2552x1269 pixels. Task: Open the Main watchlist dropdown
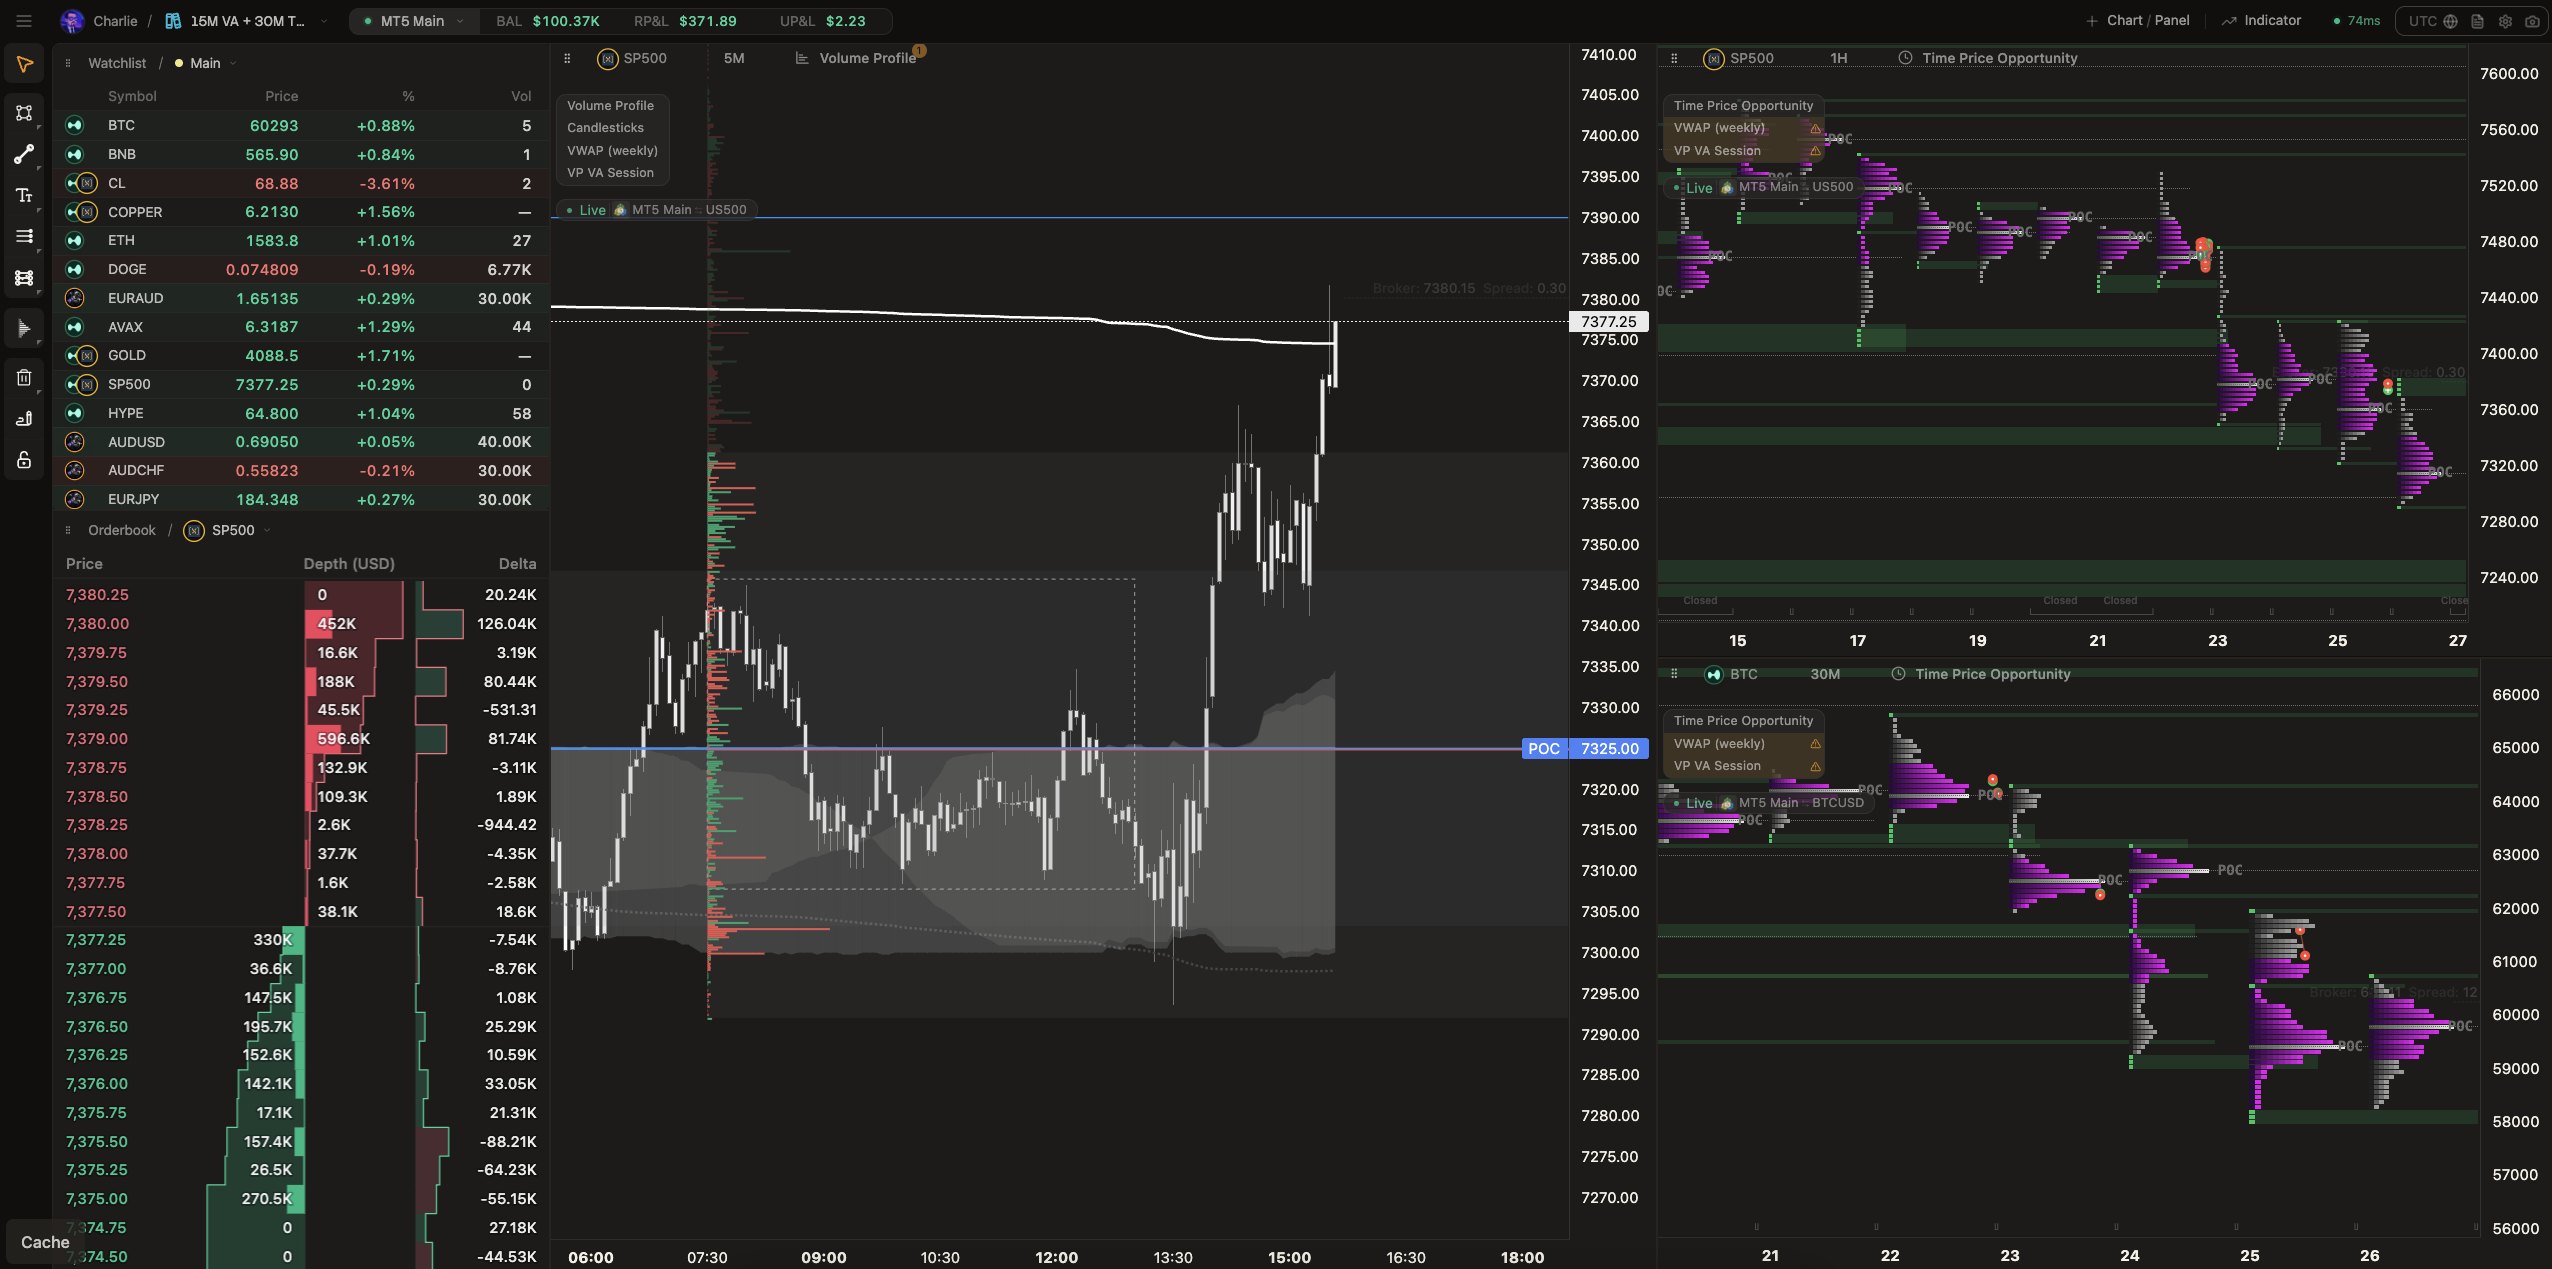pos(206,63)
